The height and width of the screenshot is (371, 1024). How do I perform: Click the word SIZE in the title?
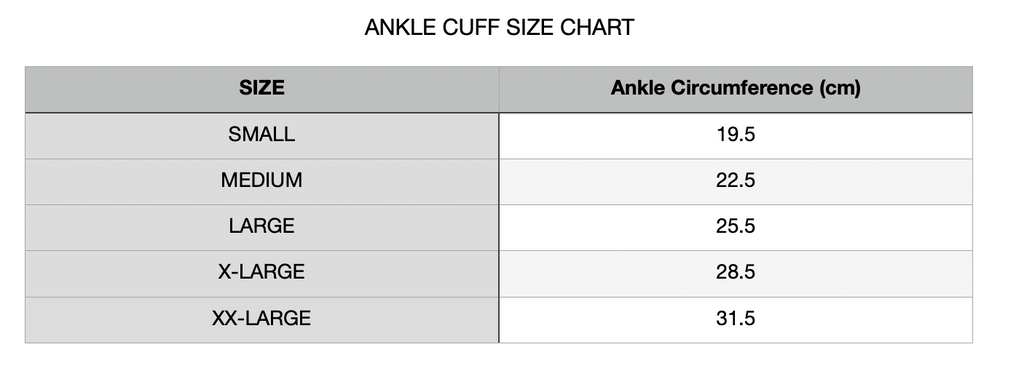point(532,27)
